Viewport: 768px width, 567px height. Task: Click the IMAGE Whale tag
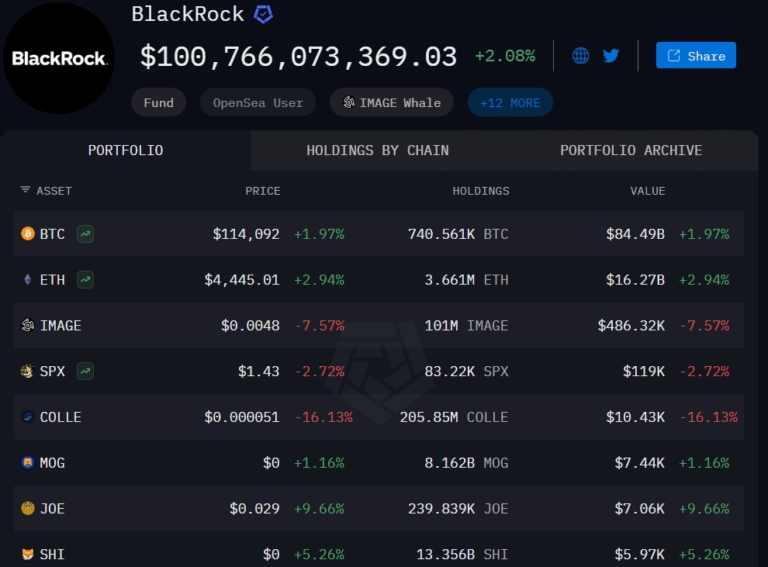tap(391, 102)
